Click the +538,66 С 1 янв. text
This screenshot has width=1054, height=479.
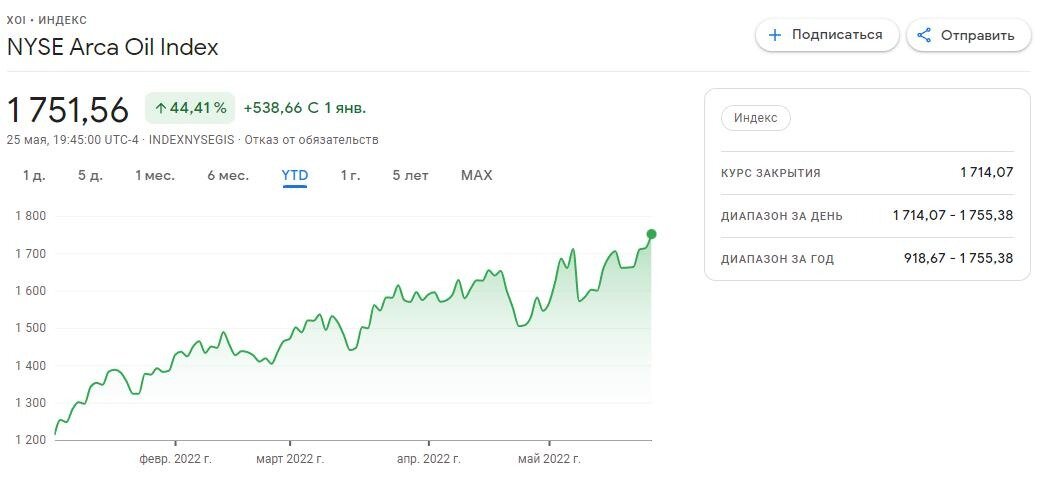(305, 108)
